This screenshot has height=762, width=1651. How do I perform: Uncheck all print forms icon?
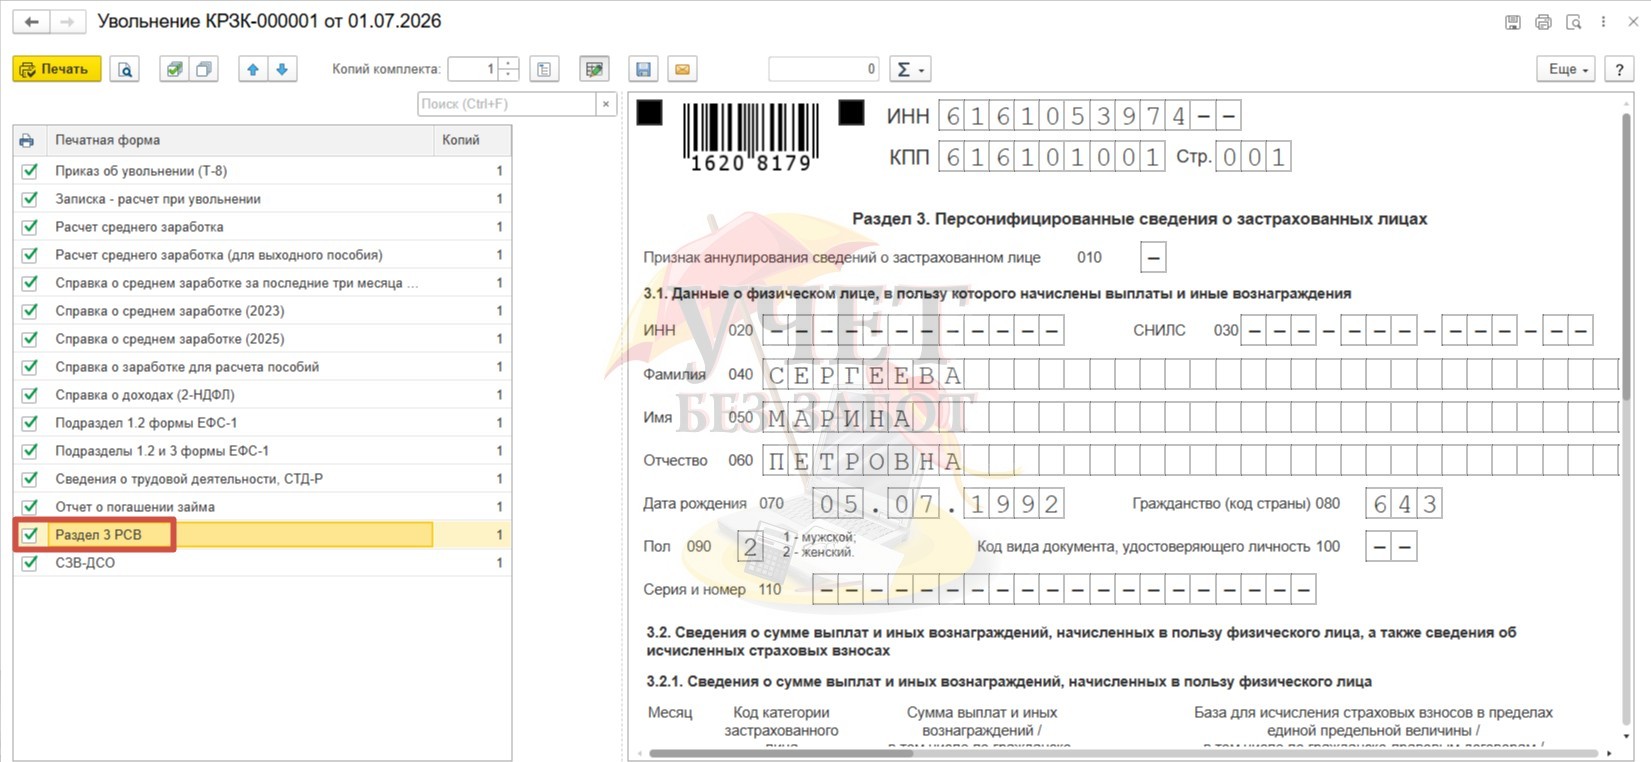204,69
